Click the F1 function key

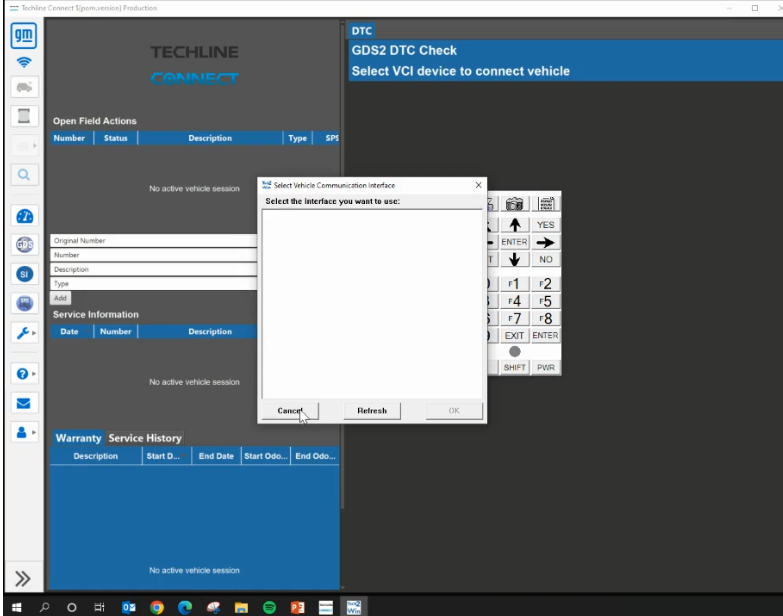point(514,284)
